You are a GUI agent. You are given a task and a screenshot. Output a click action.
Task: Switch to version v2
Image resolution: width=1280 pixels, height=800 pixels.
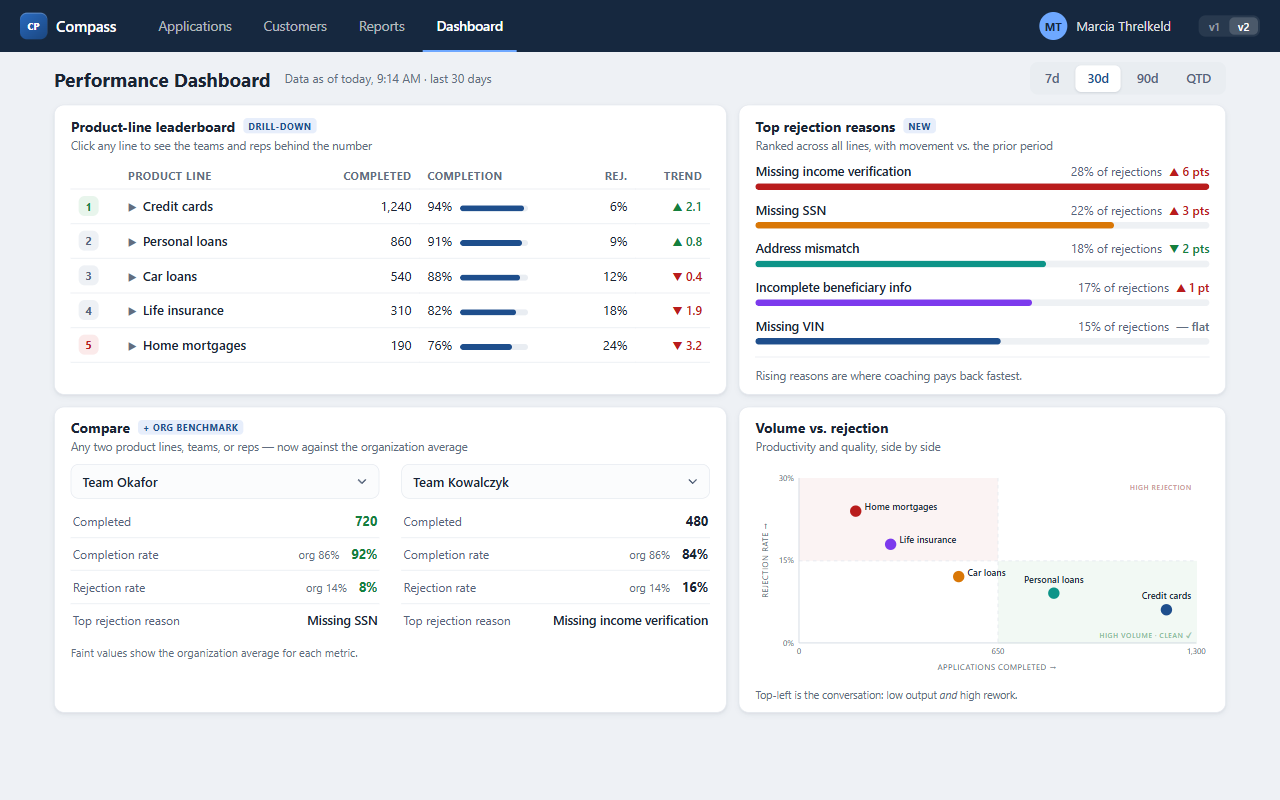[x=1243, y=27]
